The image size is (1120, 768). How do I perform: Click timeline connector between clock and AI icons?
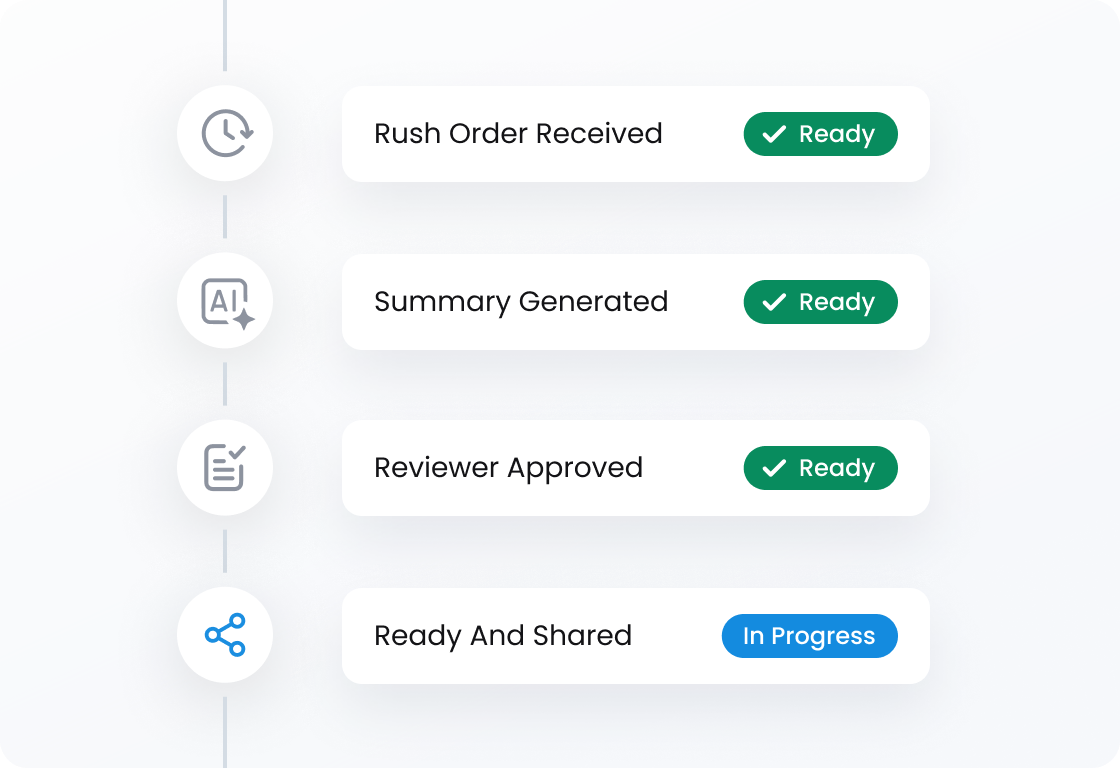click(x=225, y=217)
